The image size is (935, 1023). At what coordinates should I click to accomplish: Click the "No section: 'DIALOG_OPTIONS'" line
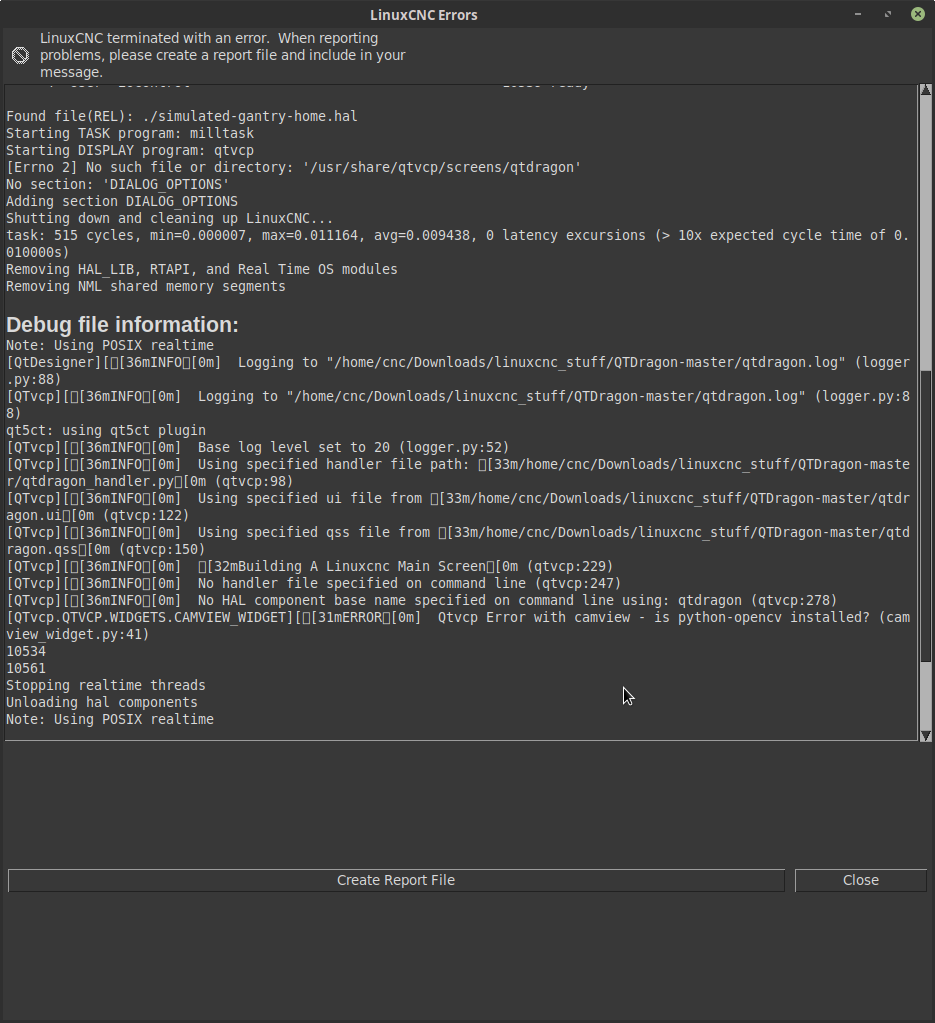118,184
